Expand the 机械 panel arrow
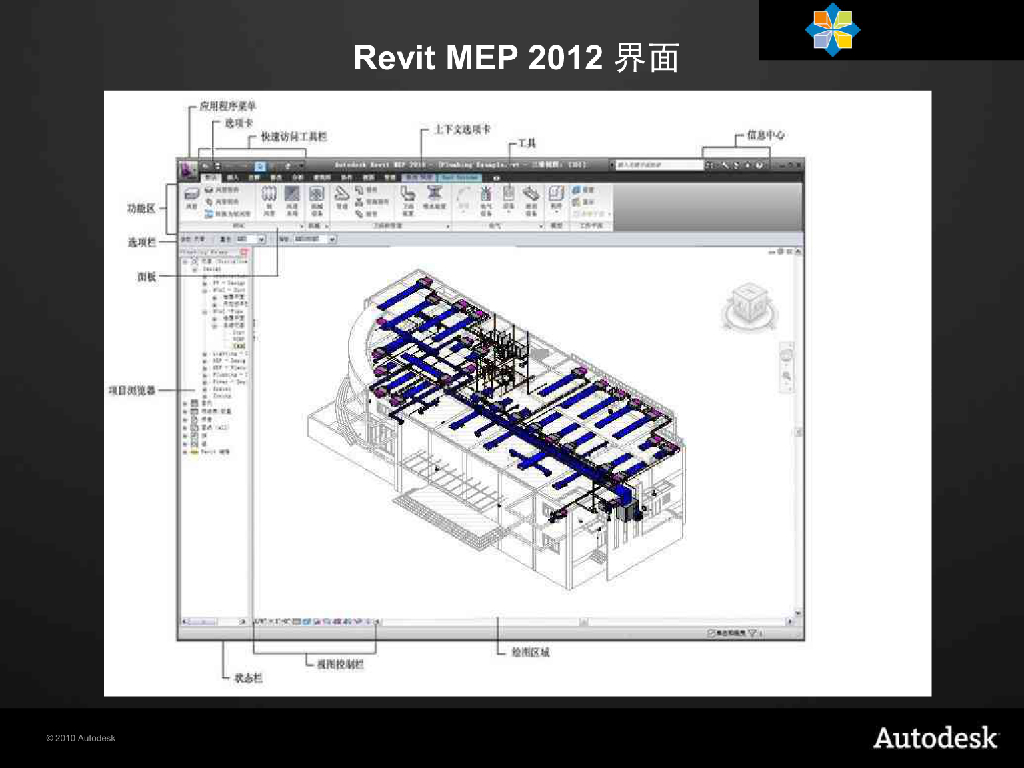Image resolution: width=1024 pixels, height=768 pixels. 327,226
